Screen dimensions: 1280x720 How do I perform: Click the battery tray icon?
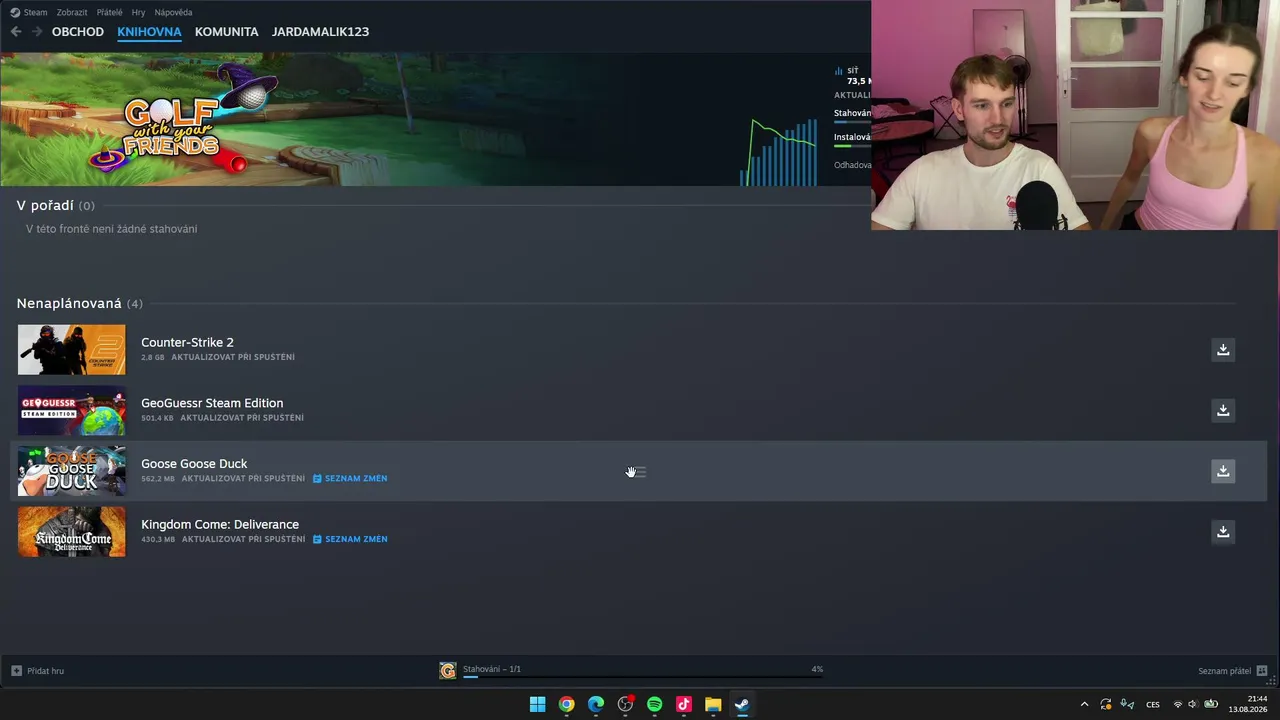click(x=1210, y=704)
